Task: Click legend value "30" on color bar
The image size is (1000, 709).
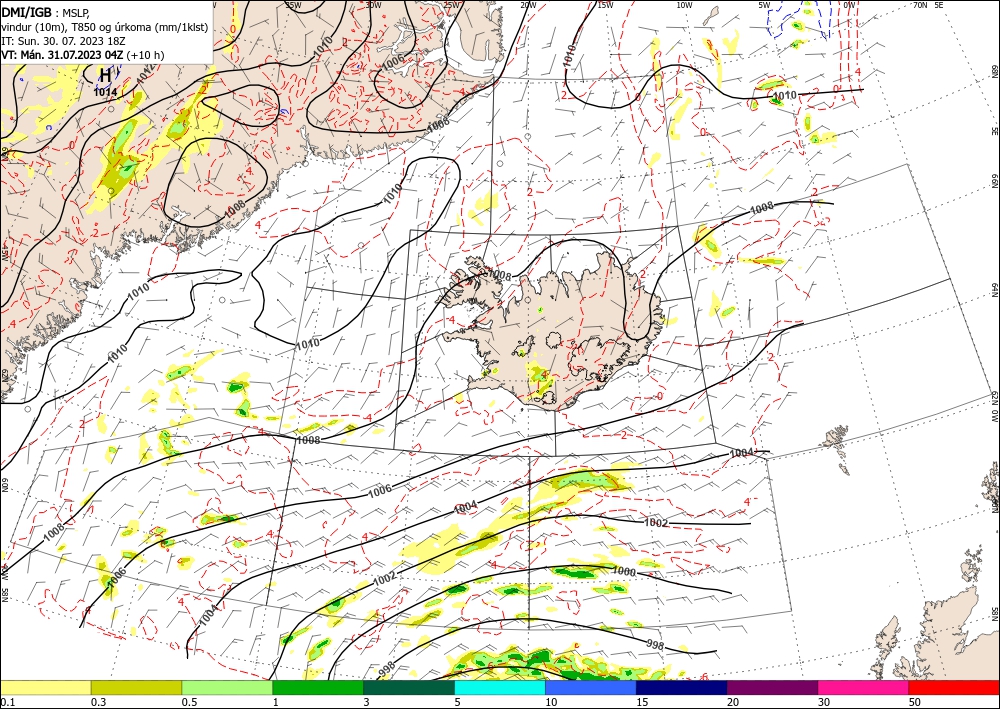Action: click(825, 702)
